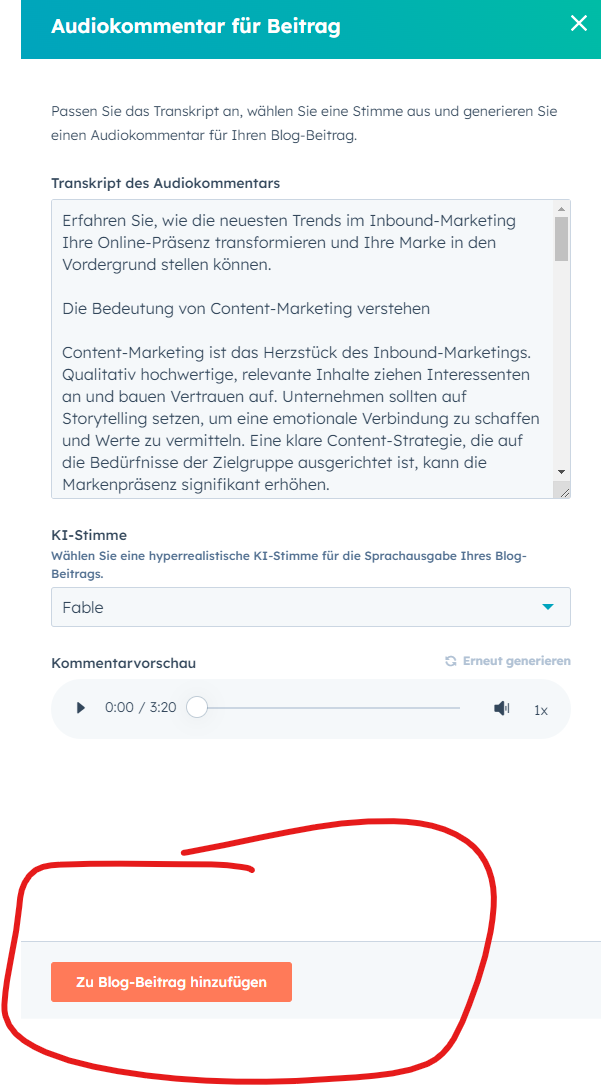Click Zu Blog-Beitrag hinzufügen button

[x=171, y=982]
